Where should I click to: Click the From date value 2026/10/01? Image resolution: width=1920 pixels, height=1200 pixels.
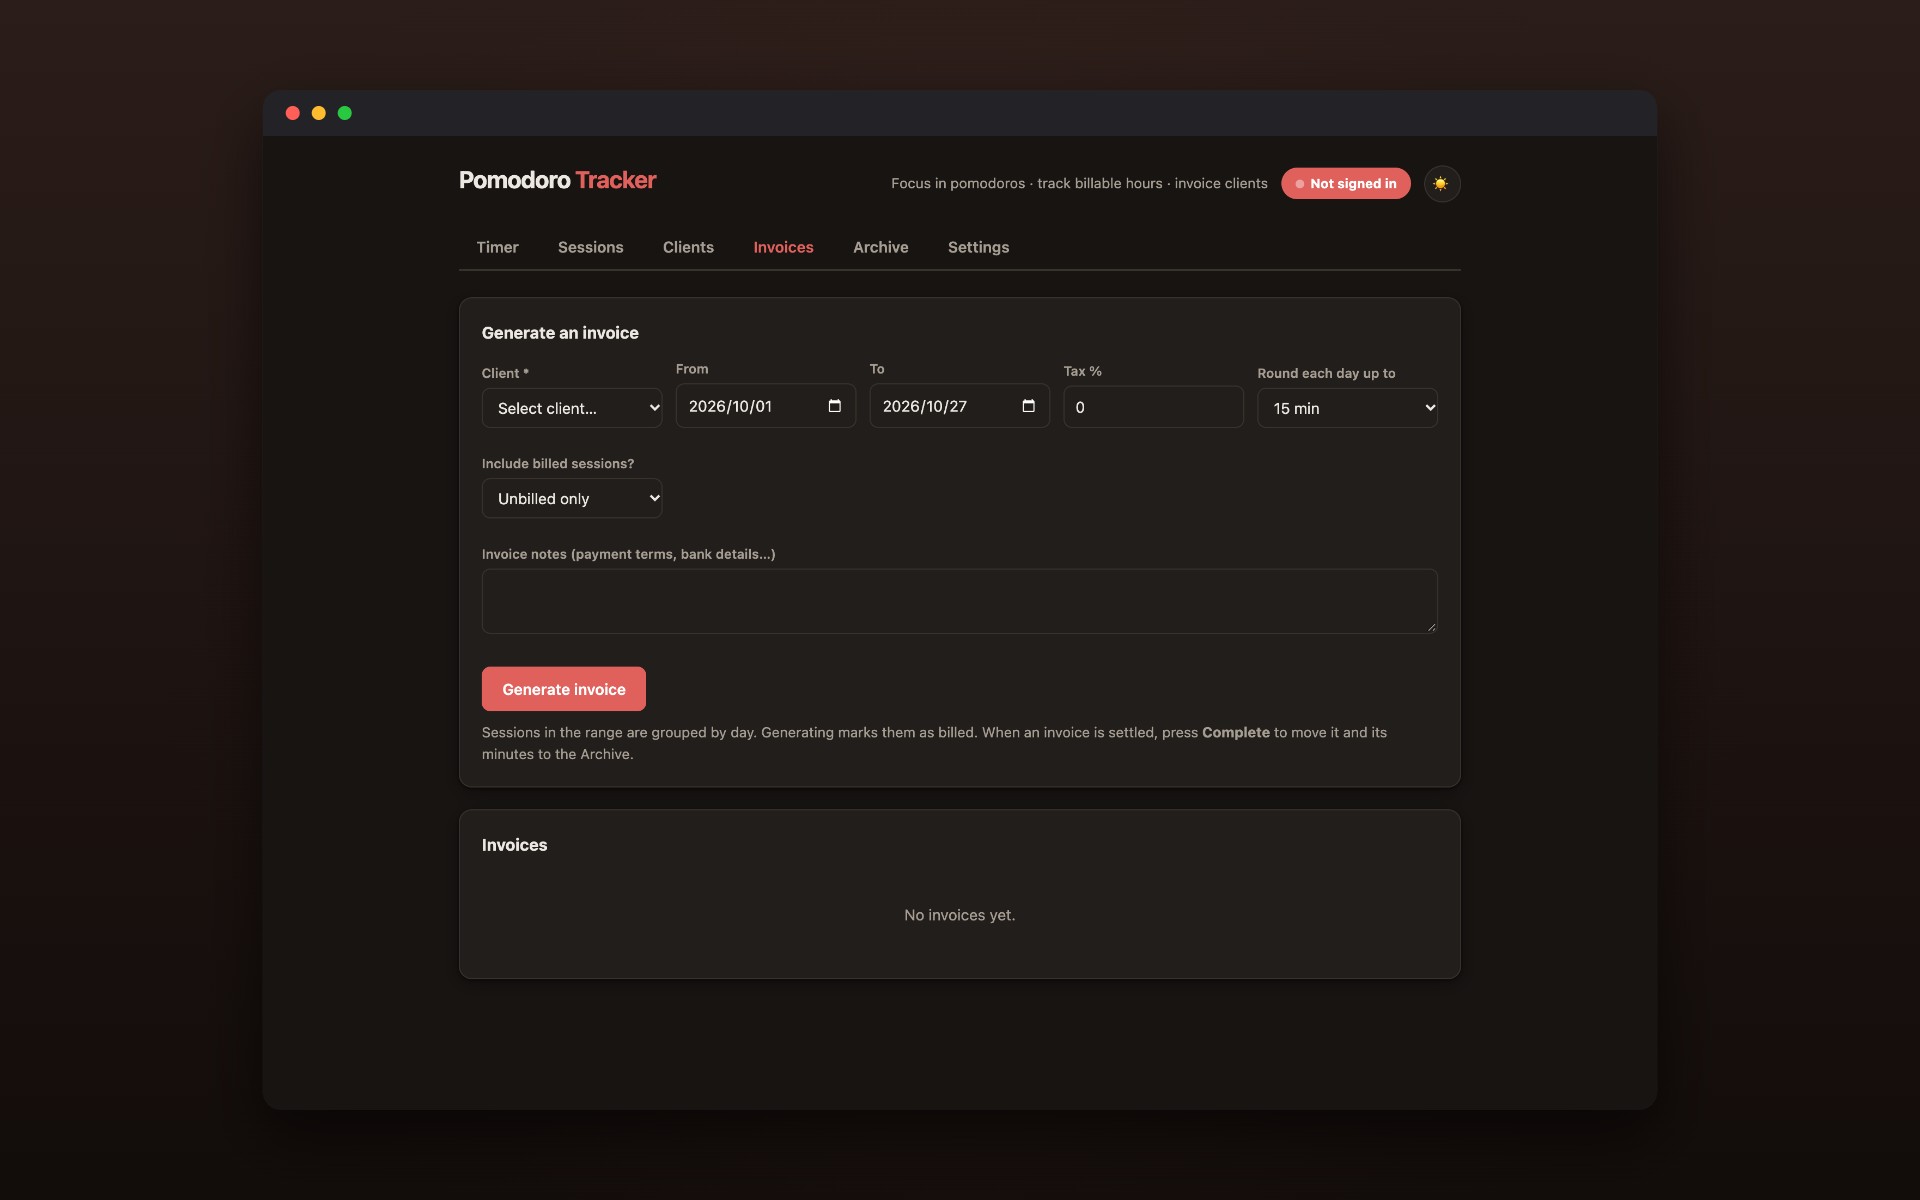coord(730,406)
